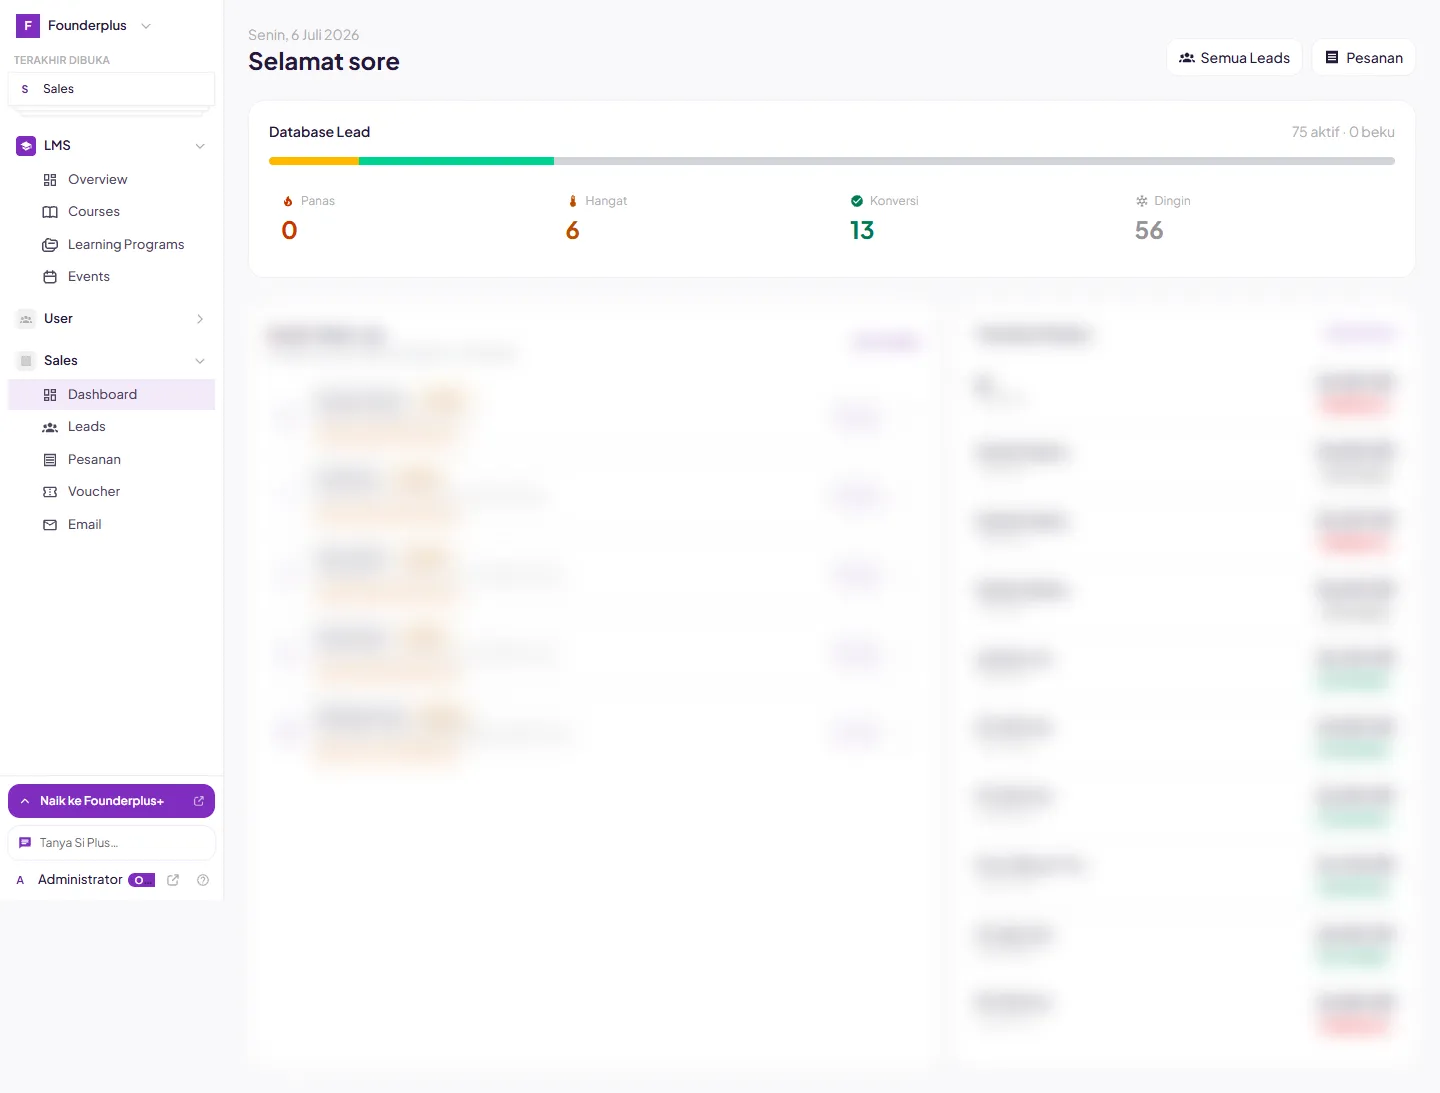The height and width of the screenshot is (1093, 1440).
Task: Collapse the Sales section chevron
Action: coord(200,361)
